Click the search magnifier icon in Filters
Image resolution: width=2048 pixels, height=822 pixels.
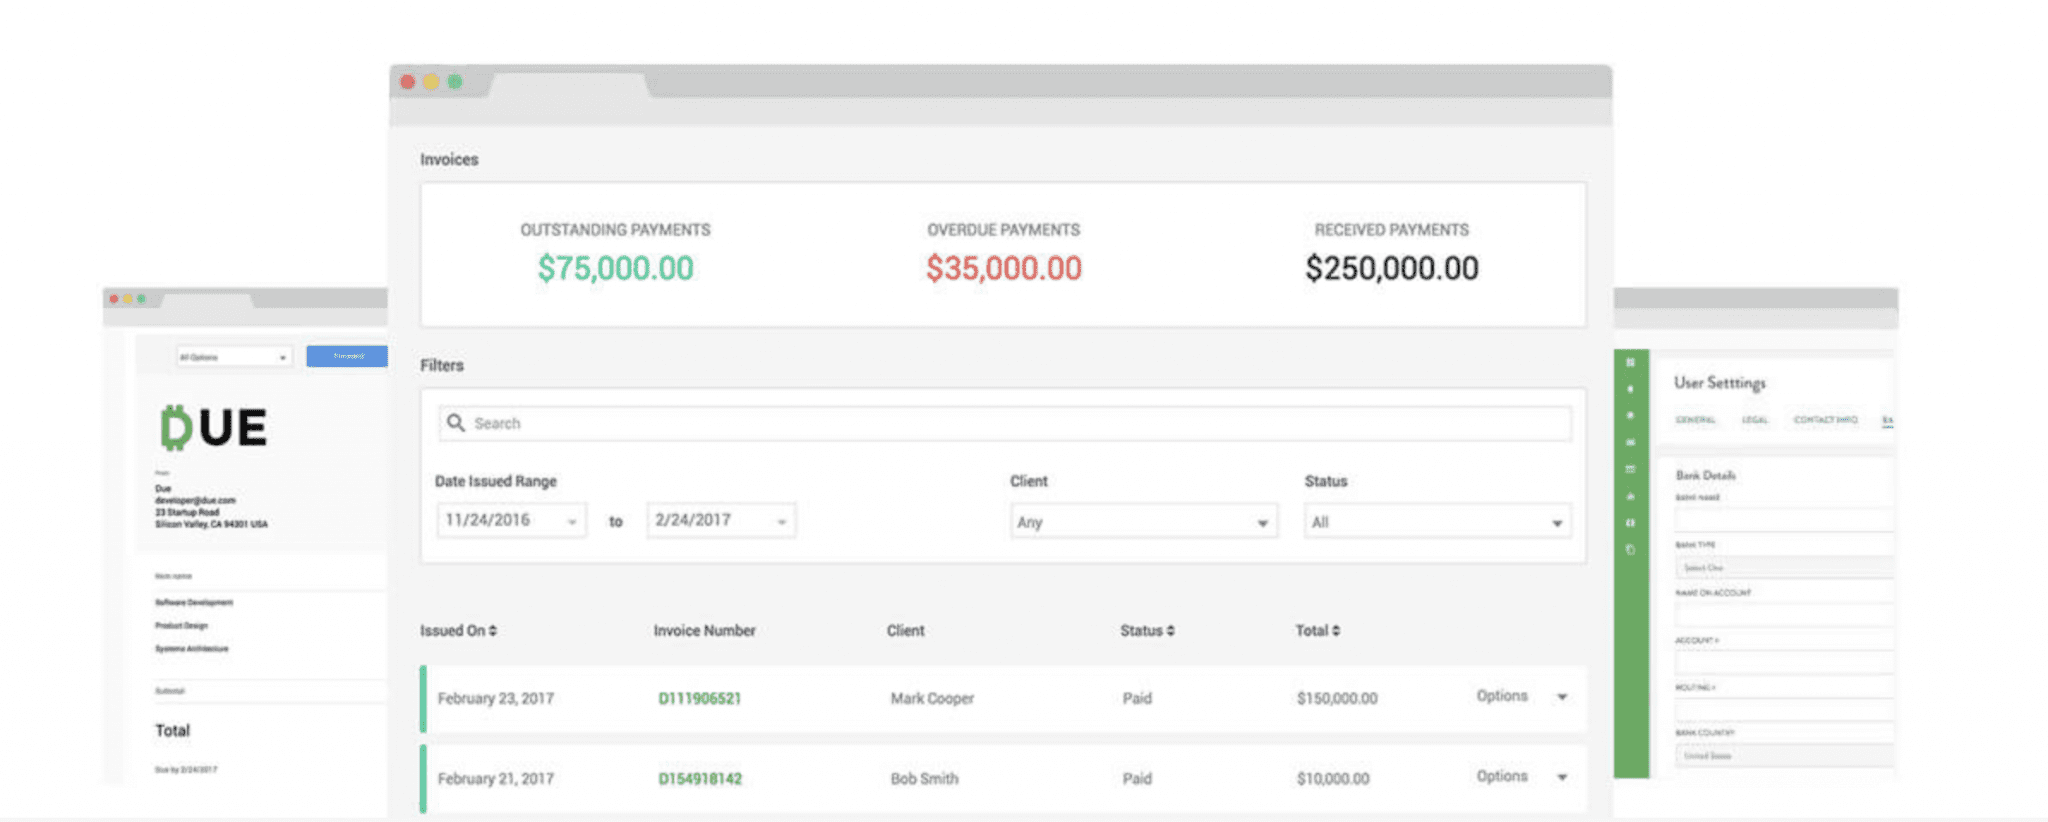pos(456,423)
